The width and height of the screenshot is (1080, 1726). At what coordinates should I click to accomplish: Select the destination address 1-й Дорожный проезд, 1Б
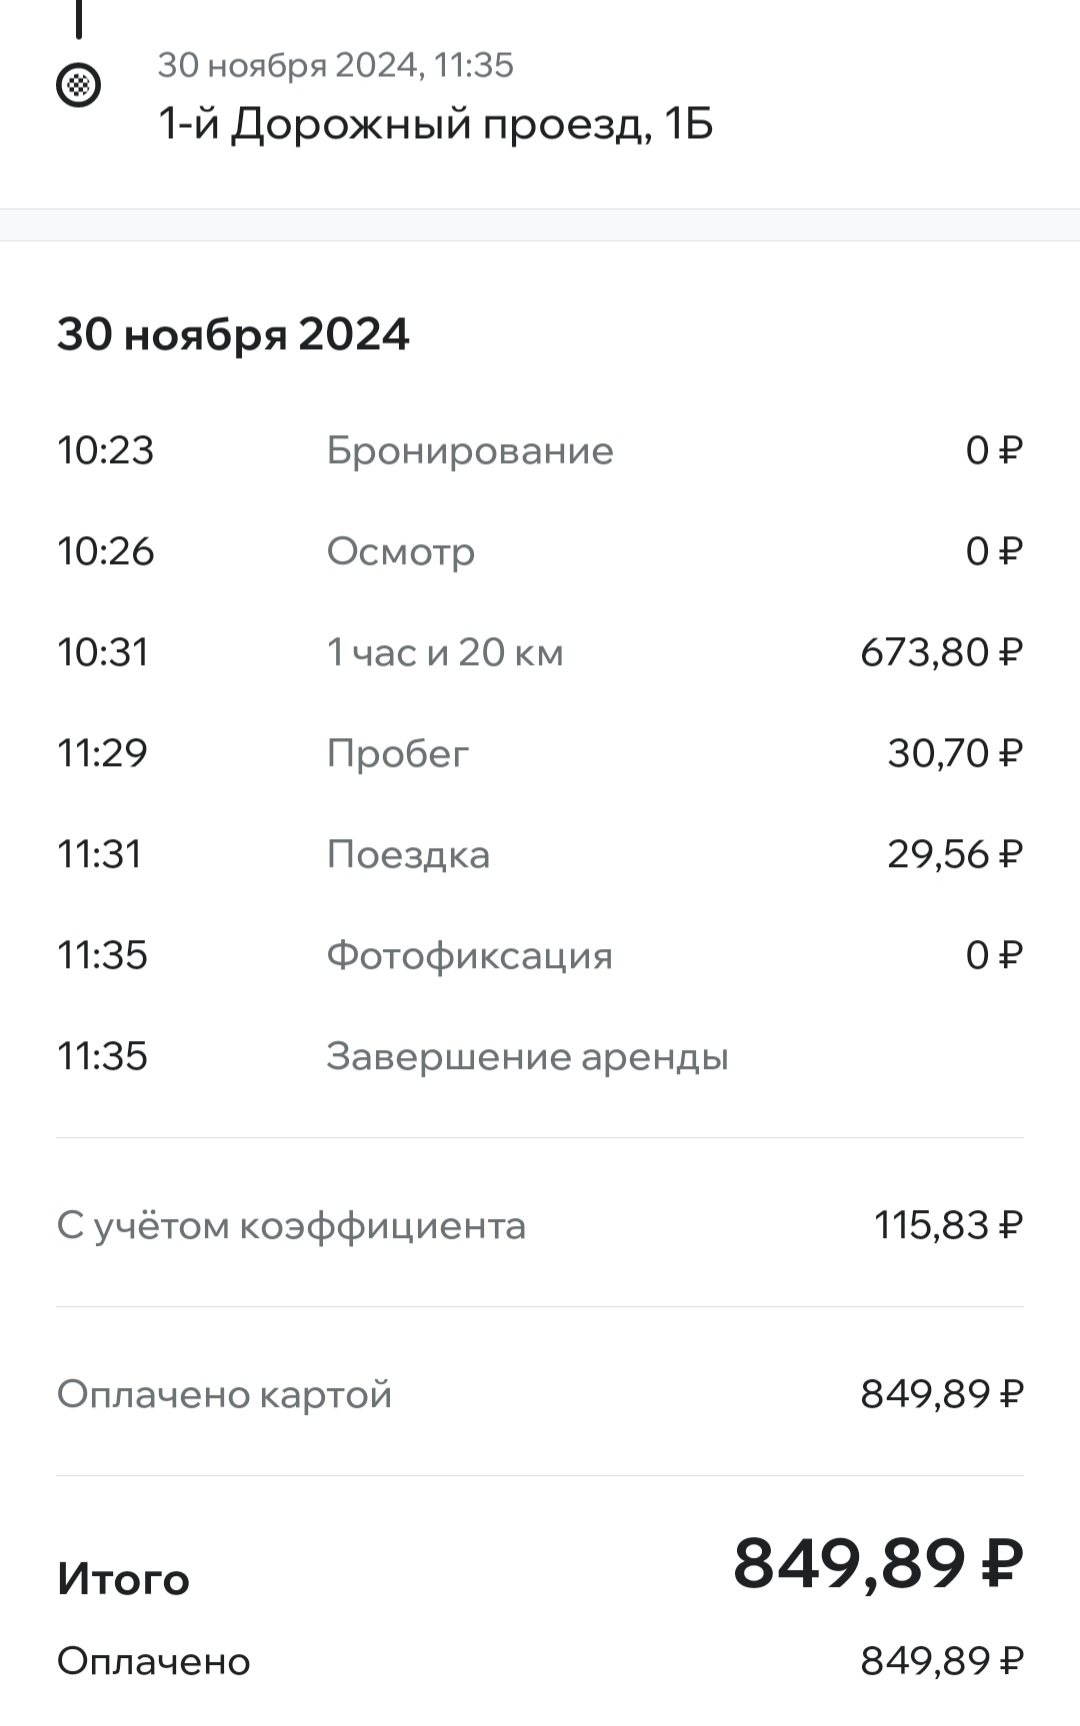pos(435,125)
